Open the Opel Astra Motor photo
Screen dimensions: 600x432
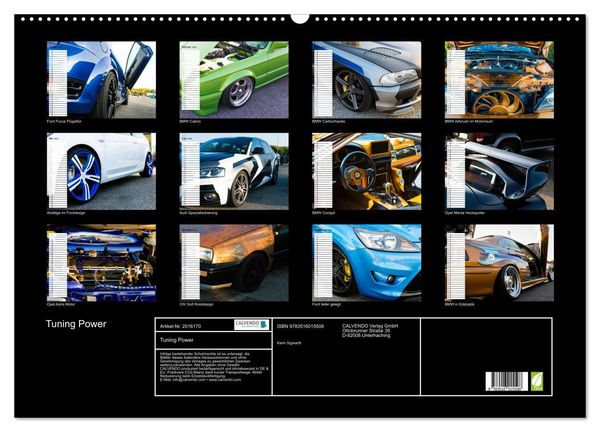(x=101, y=263)
